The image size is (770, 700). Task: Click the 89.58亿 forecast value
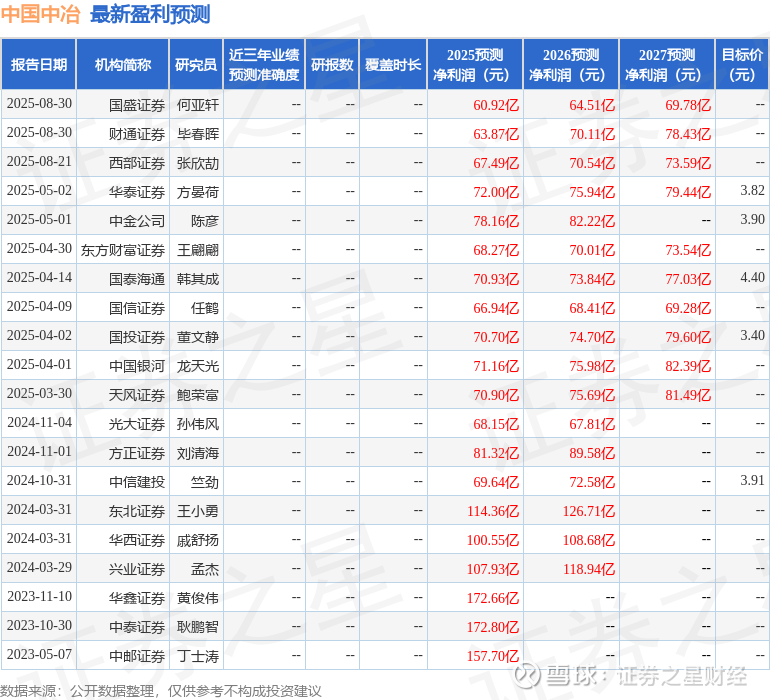click(592, 453)
